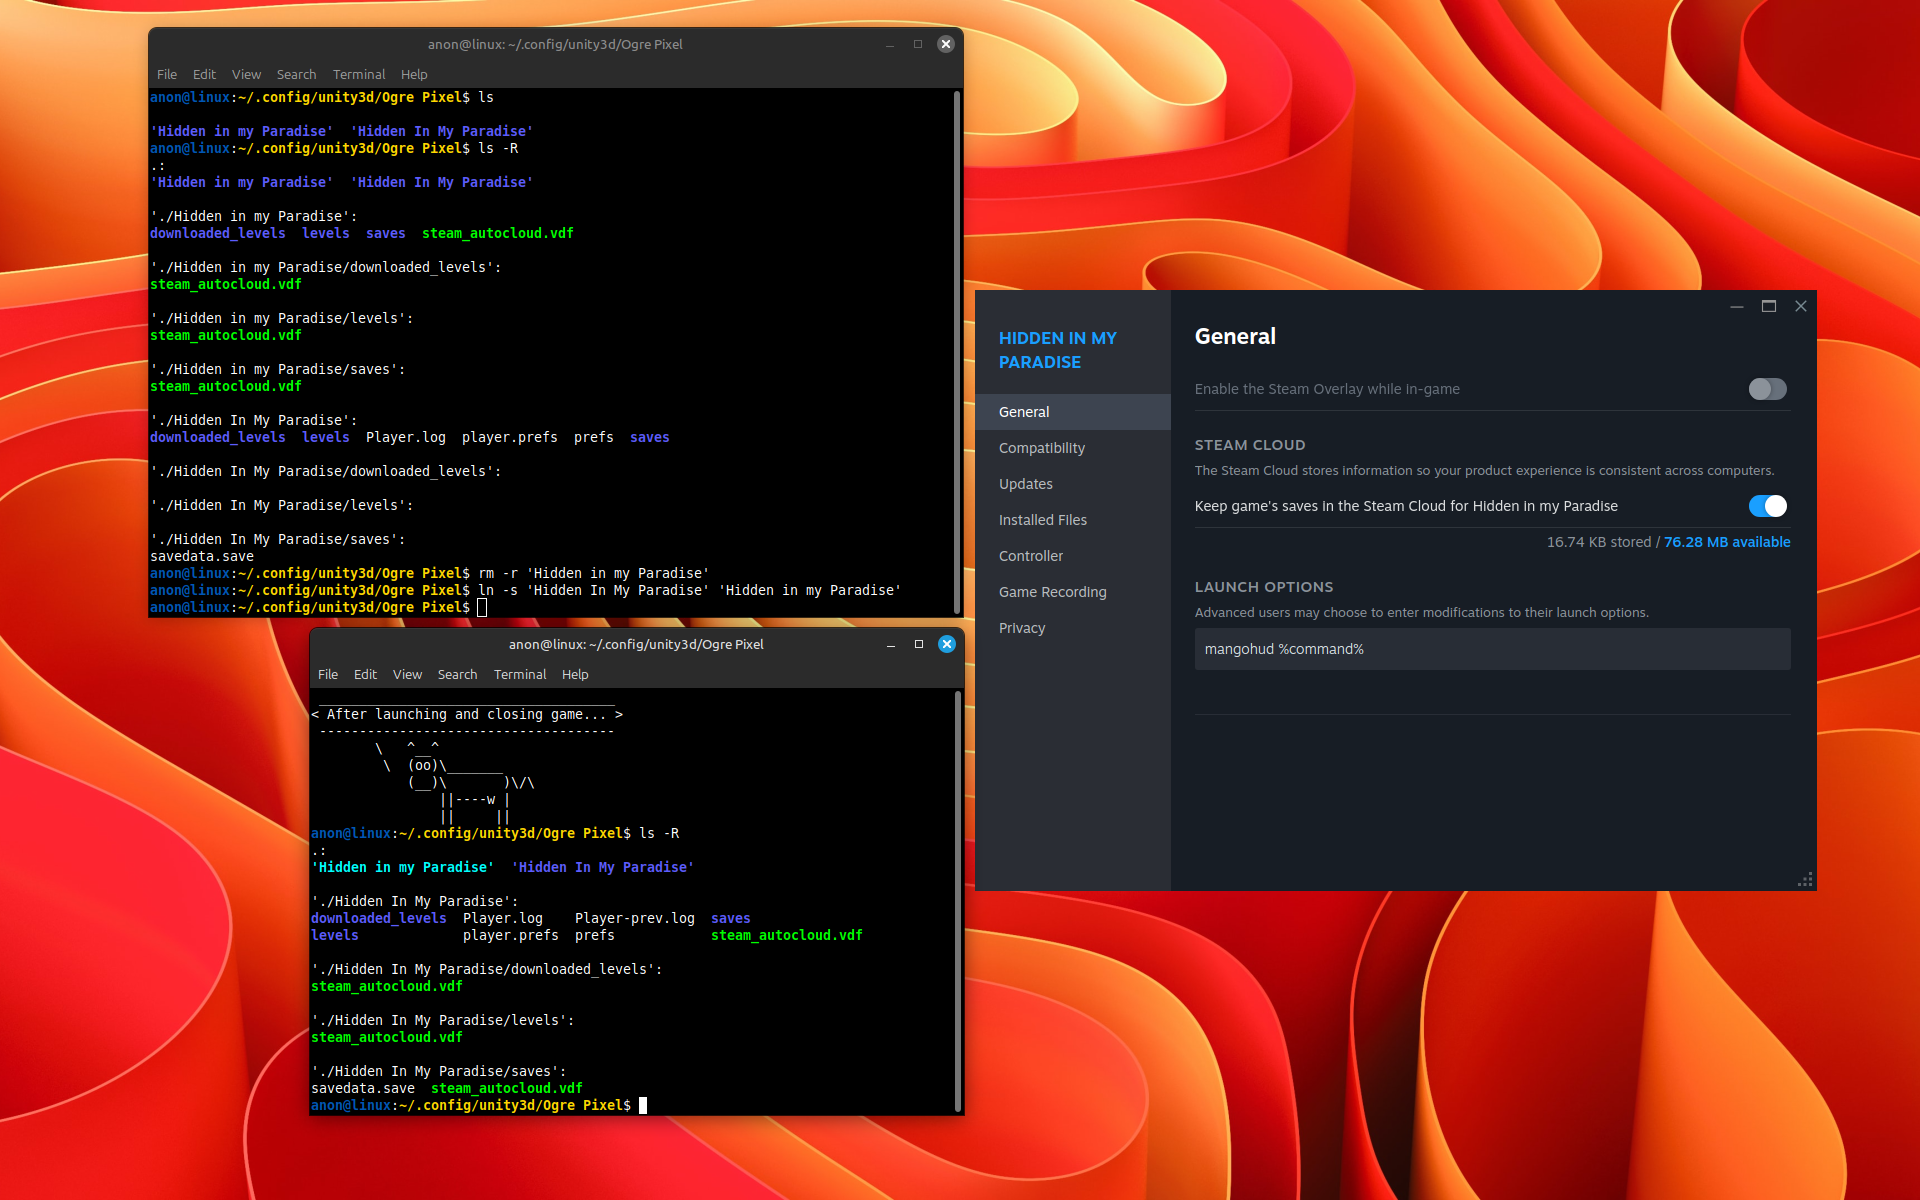Maximize the lower terminal window
The image size is (1920, 1200).
918,644
